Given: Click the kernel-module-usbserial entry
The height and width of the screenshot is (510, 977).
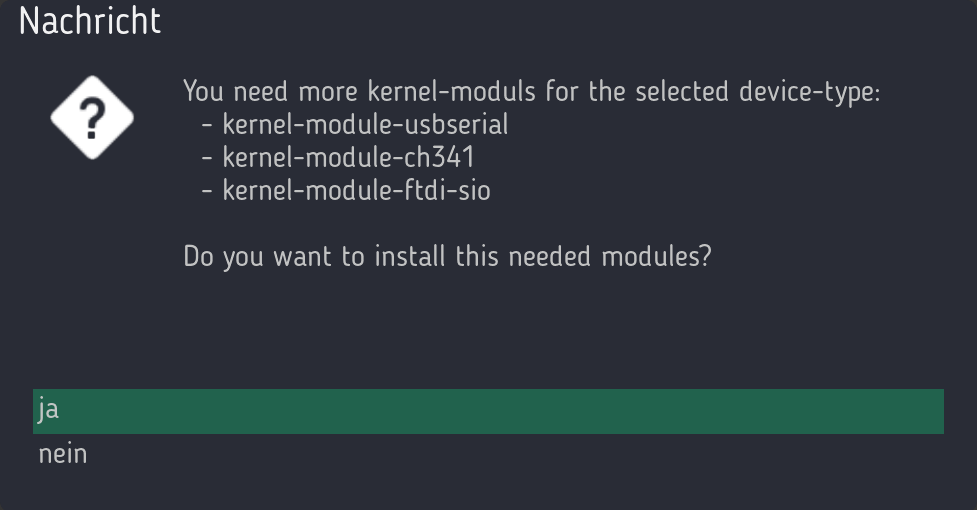Looking at the screenshot, I should point(365,125).
